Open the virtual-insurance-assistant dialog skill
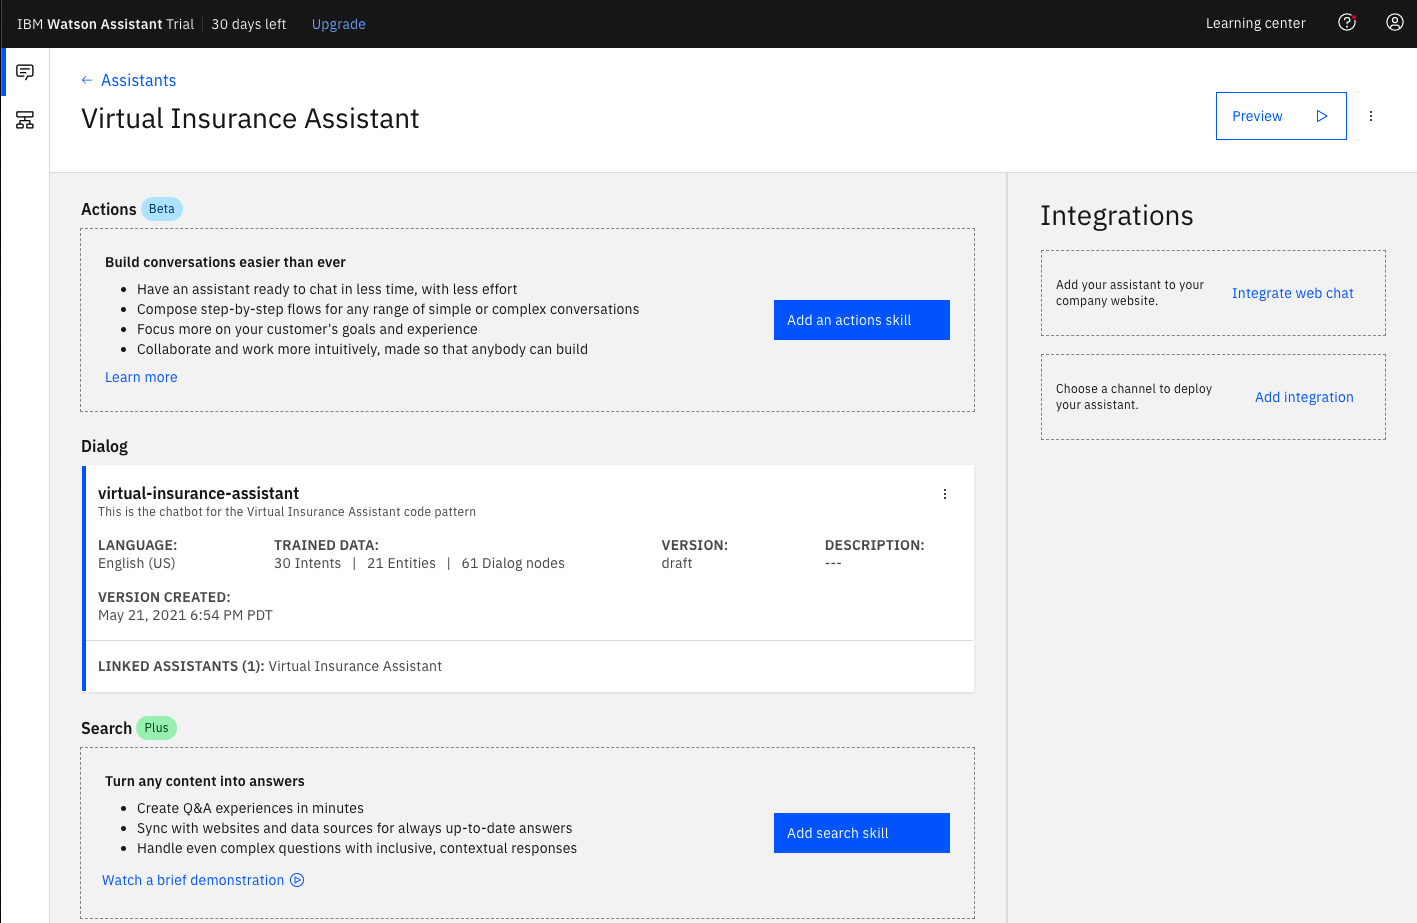Viewport: 1417px width, 923px height. tap(198, 493)
